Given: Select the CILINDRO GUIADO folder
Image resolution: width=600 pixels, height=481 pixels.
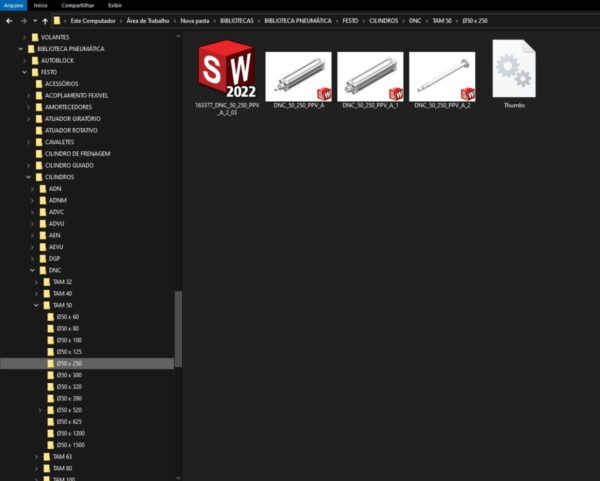Looking at the screenshot, I should coord(65,165).
